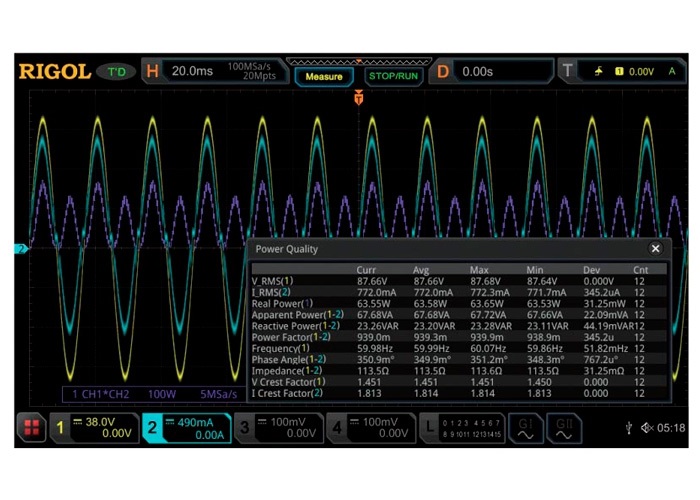This screenshot has width=700, height=500.
Task: Click the GI waveform generator icon
Action: (526, 428)
